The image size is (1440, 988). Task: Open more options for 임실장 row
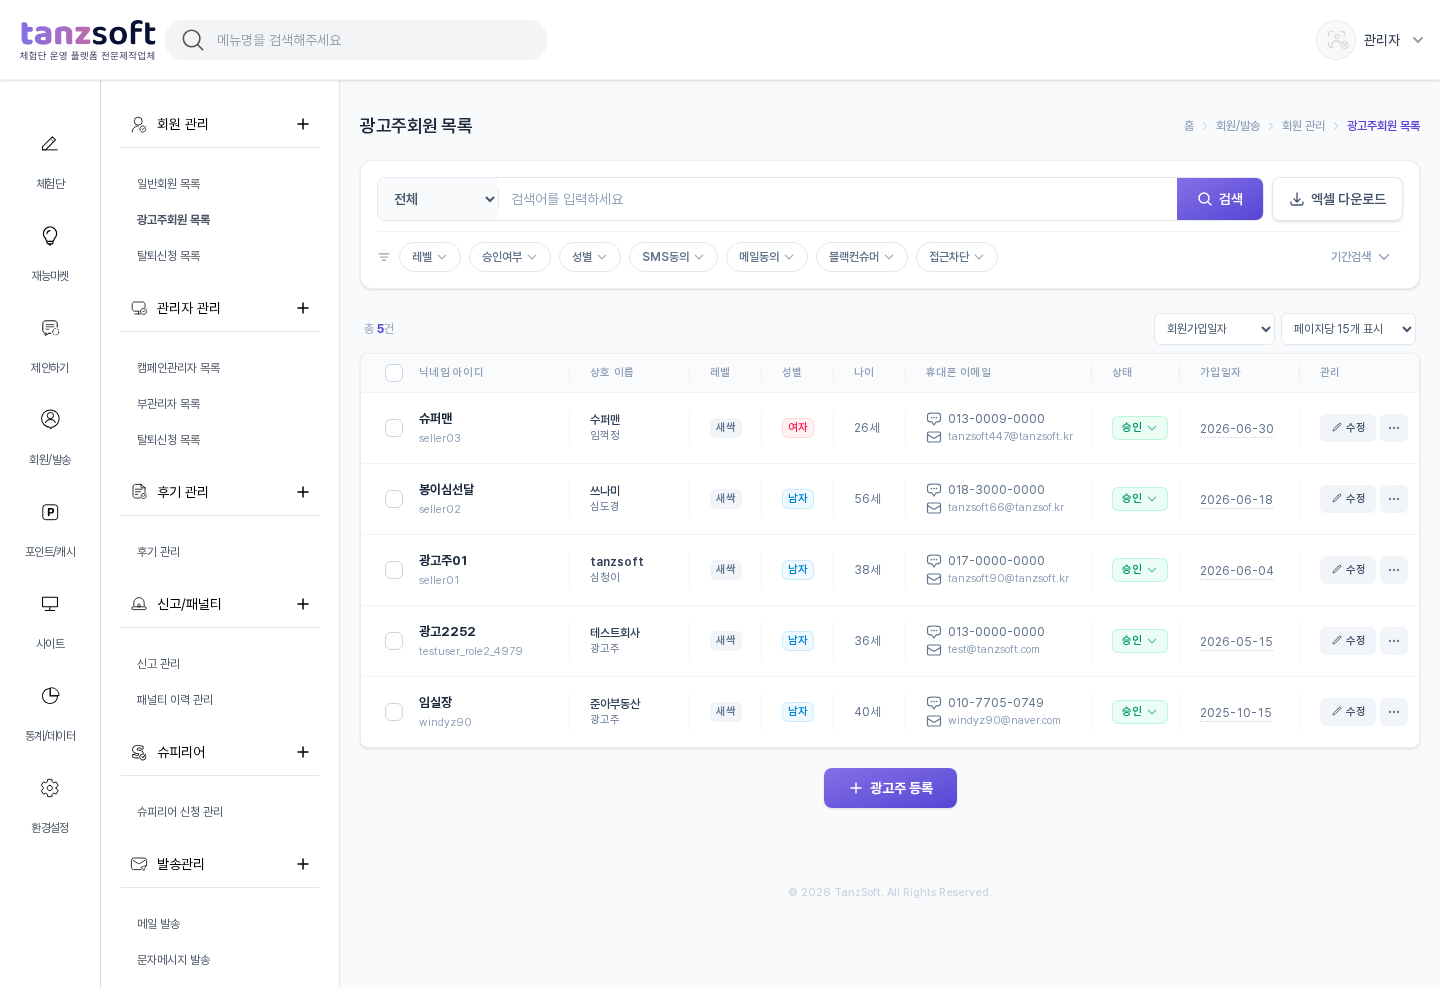pos(1394,712)
